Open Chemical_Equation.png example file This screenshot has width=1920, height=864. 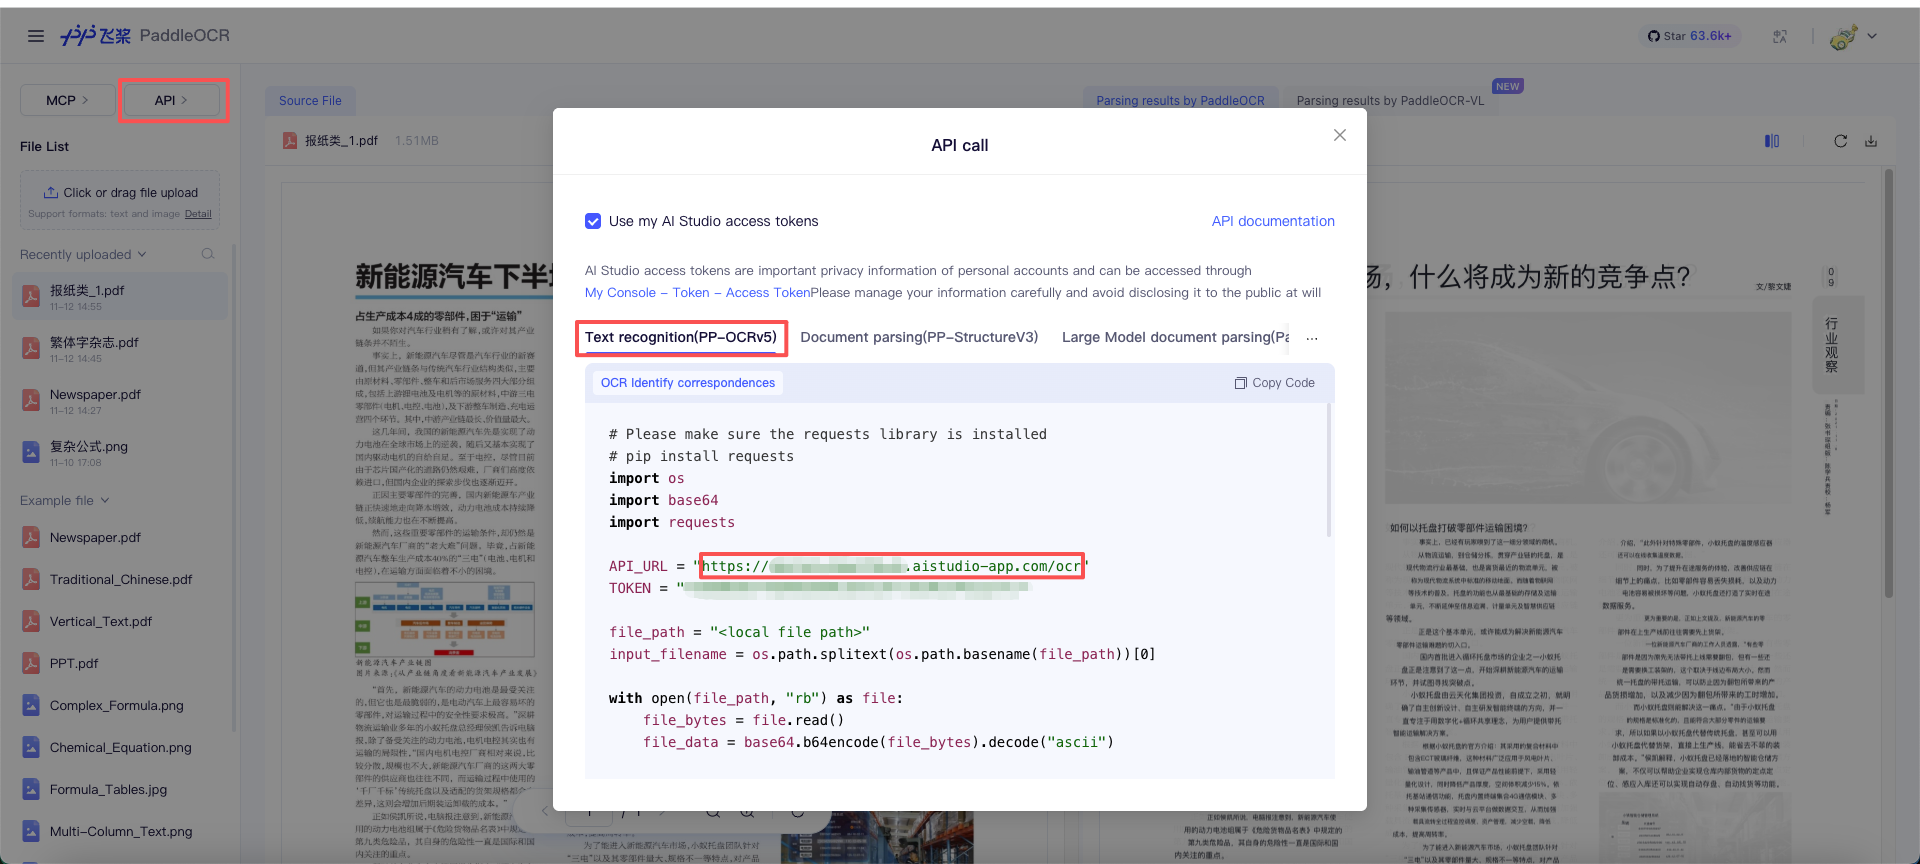(x=120, y=747)
